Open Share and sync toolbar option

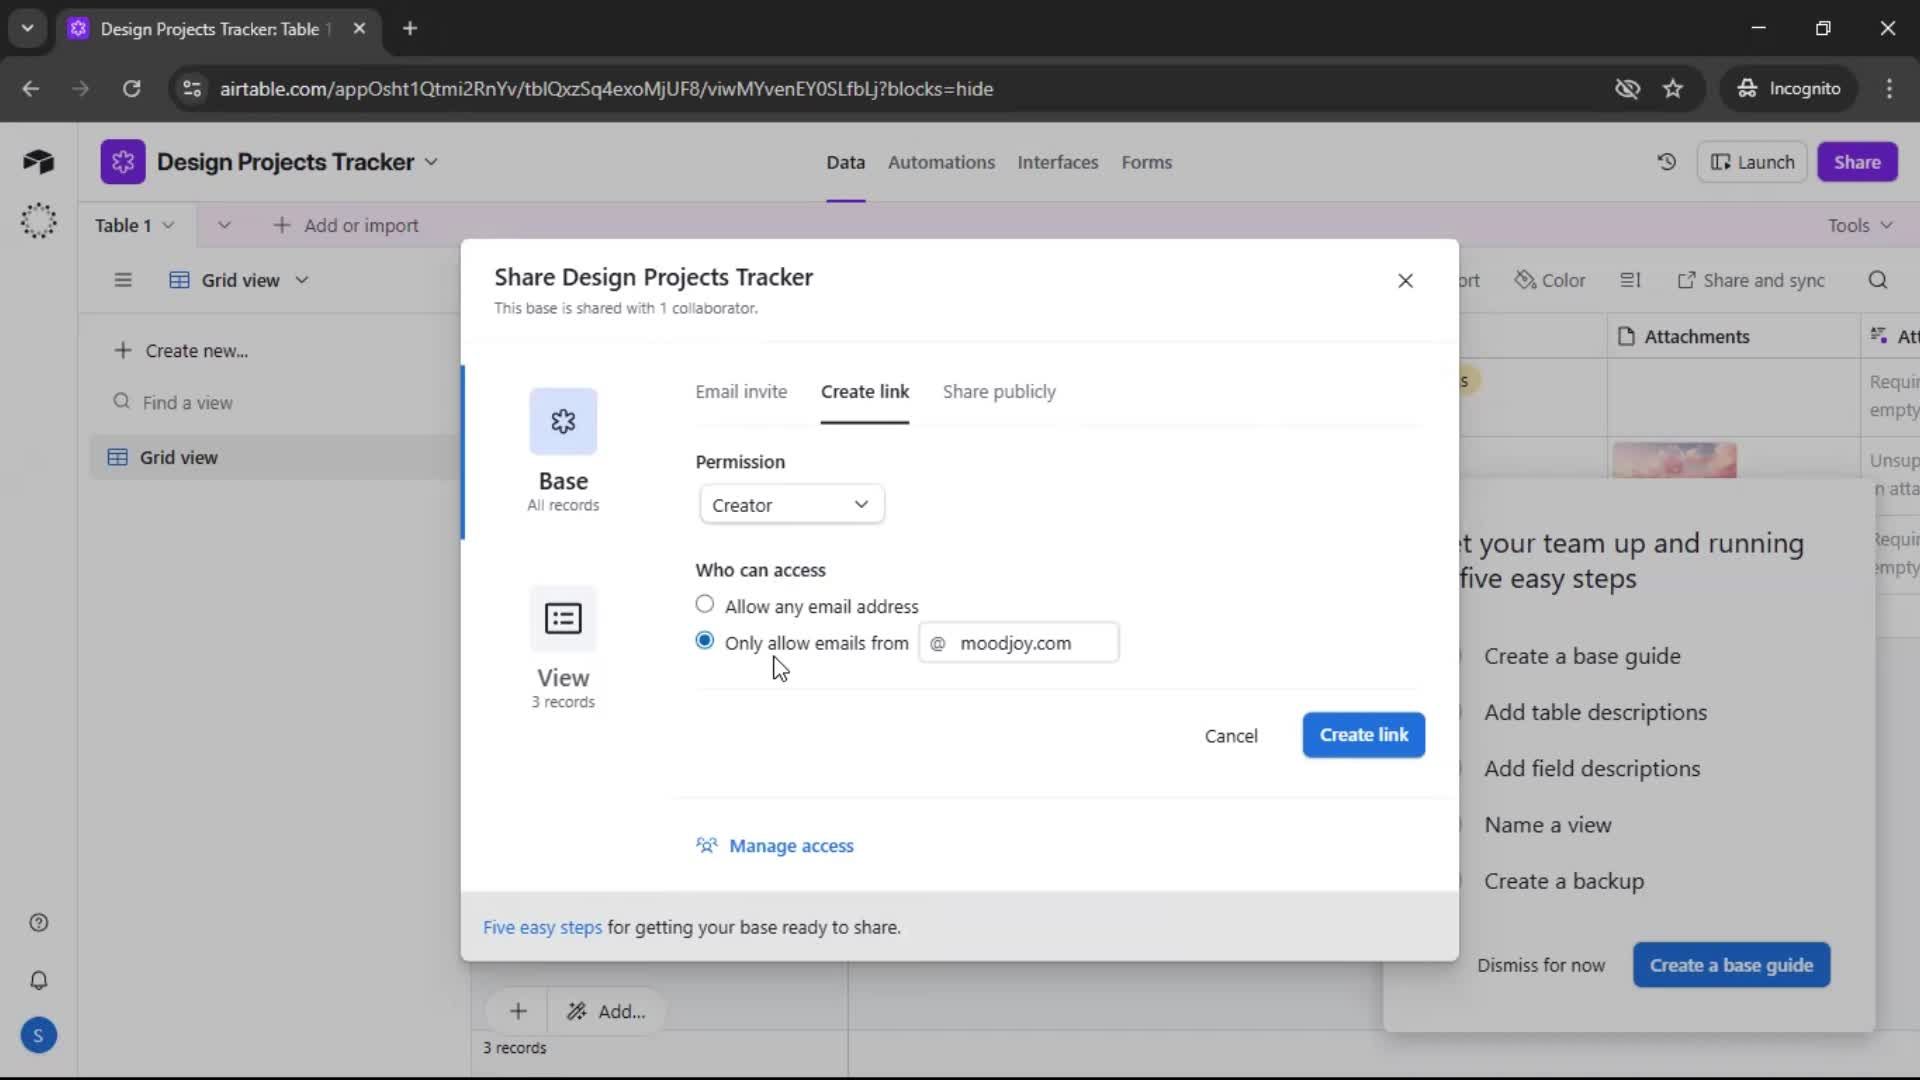[1750, 281]
